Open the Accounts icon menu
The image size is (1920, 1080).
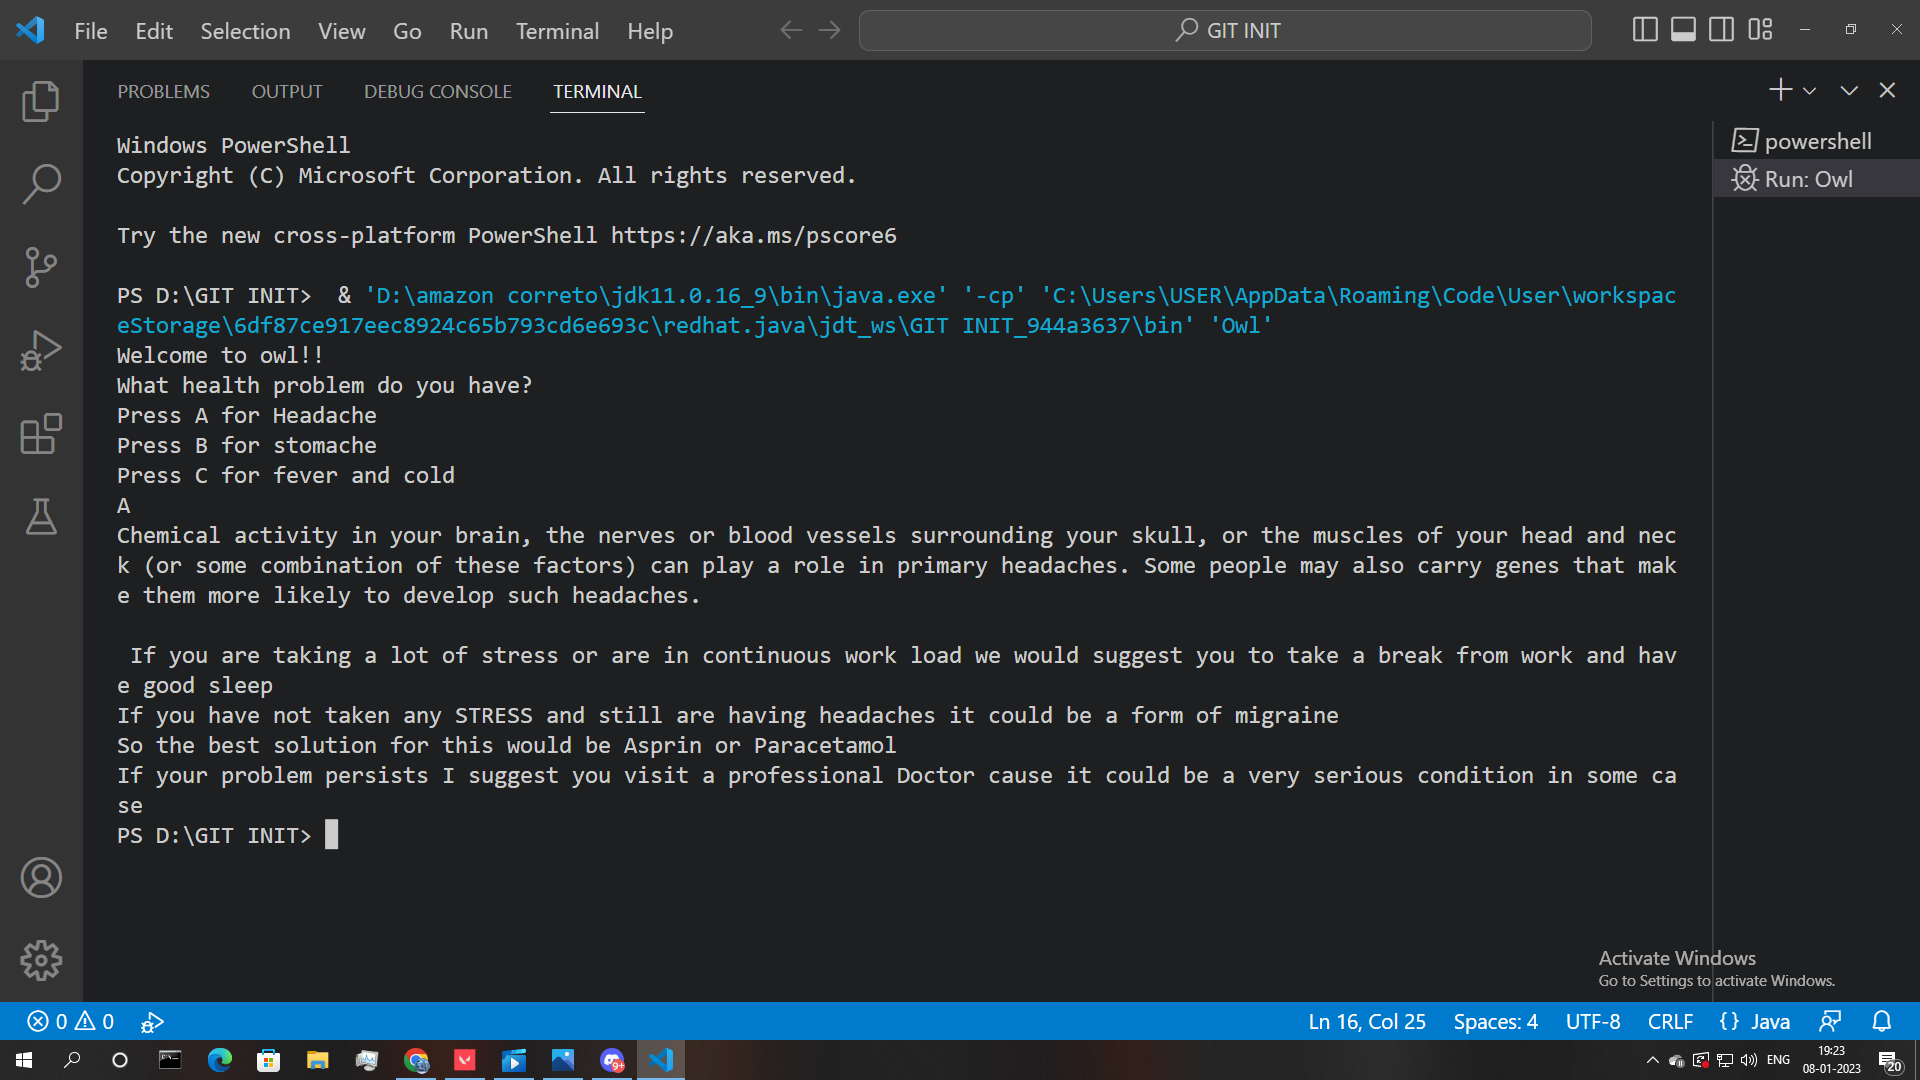tap(41, 878)
